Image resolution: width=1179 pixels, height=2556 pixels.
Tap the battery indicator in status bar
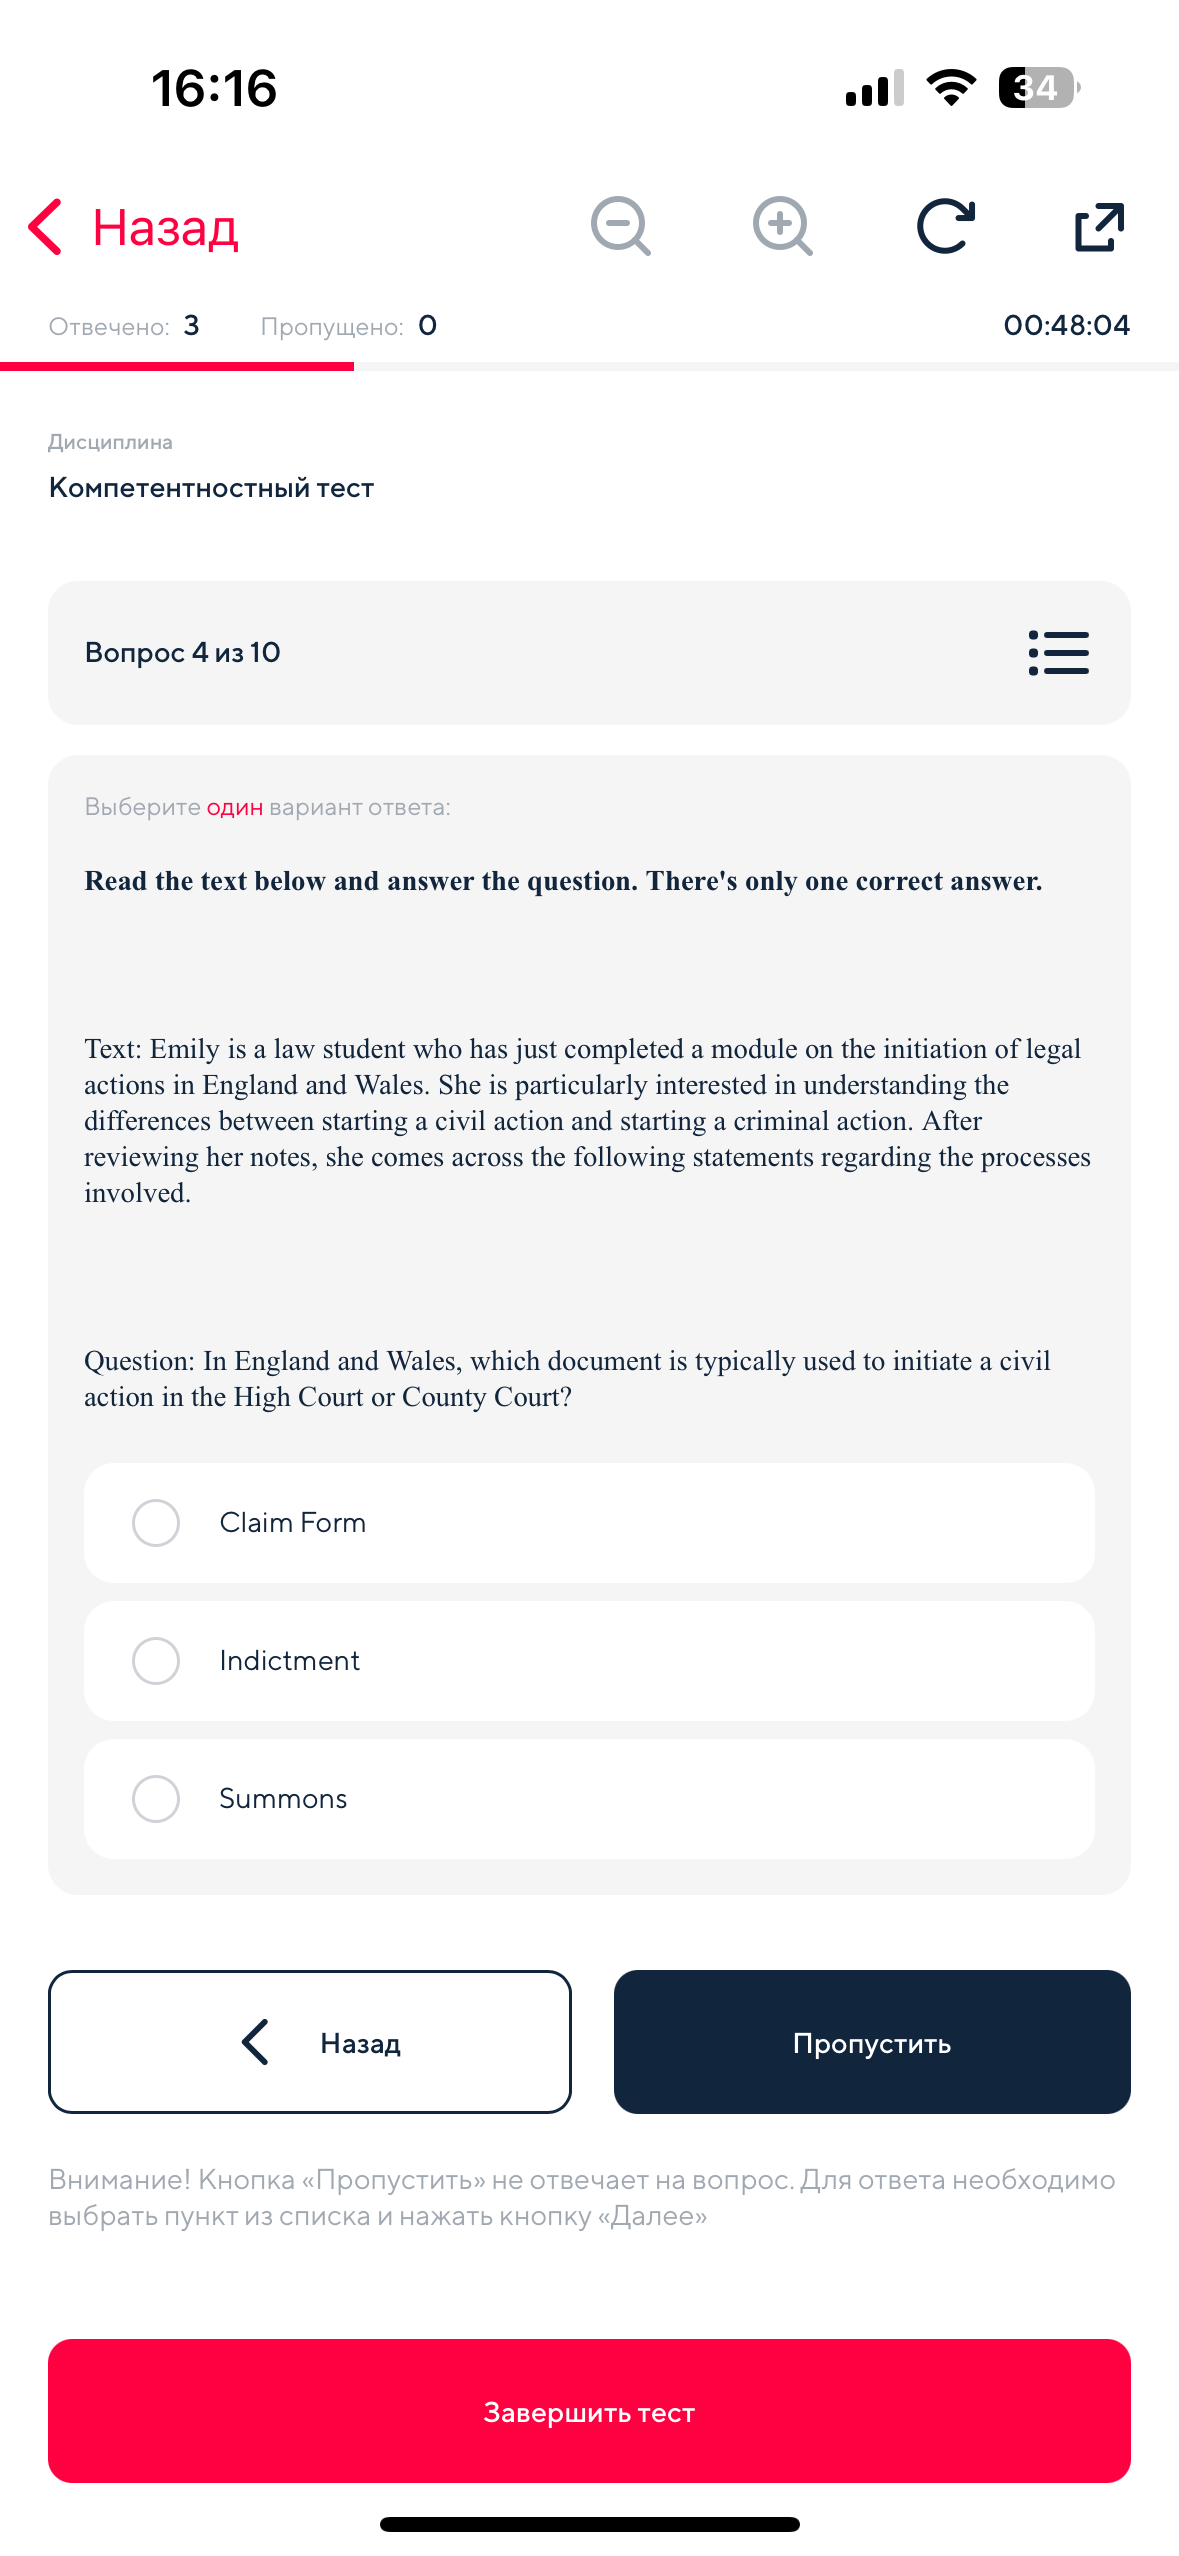click(1039, 88)
